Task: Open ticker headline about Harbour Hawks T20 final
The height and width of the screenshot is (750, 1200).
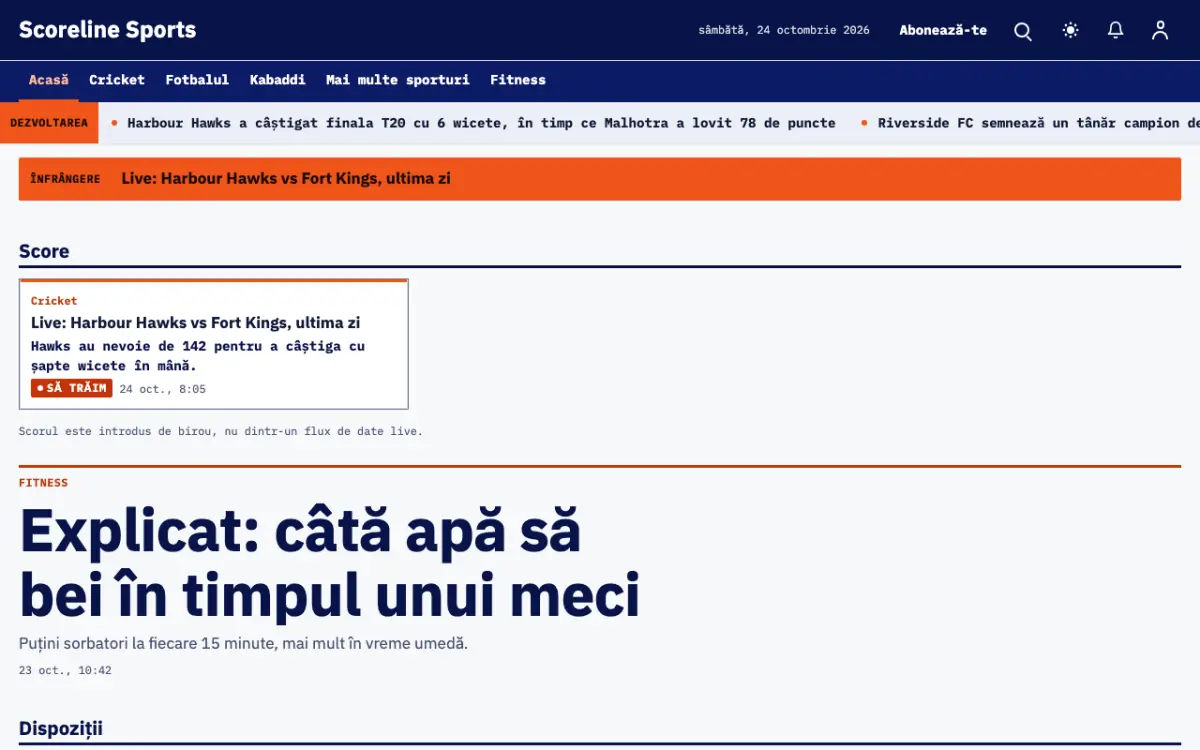Action: [x=481, y=123]
